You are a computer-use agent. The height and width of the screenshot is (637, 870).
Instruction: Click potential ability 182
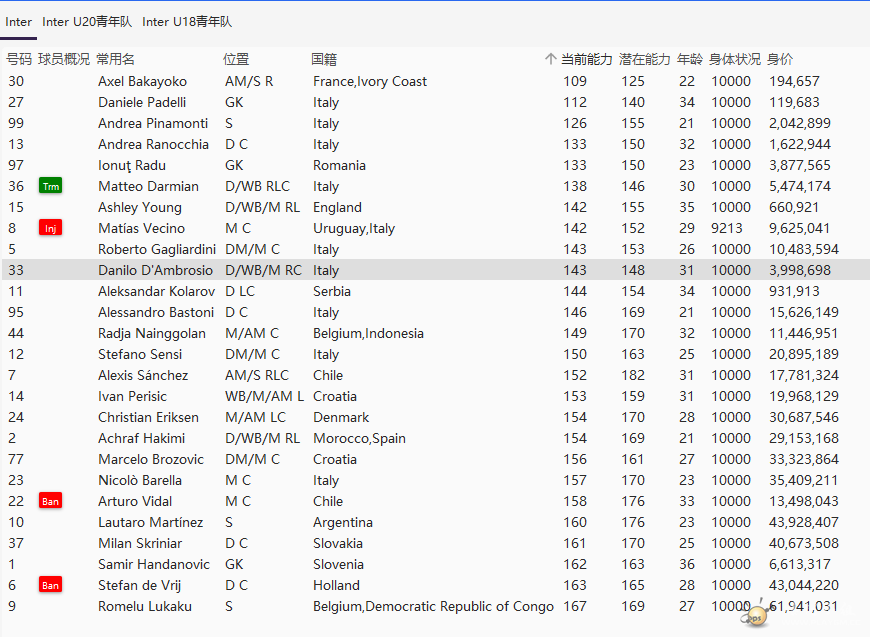633,375
